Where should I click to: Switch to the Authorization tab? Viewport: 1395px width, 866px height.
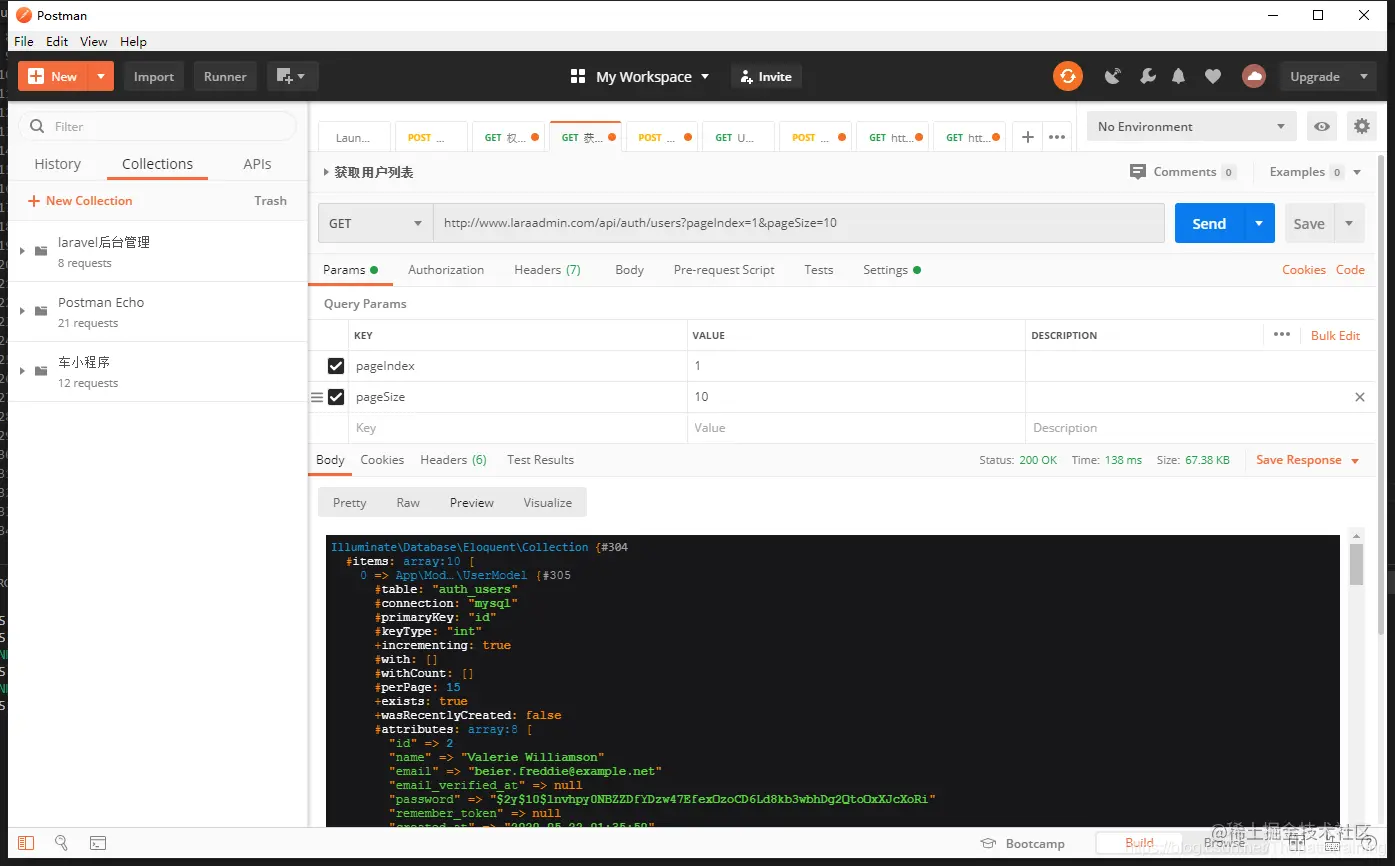coord(446,270)
